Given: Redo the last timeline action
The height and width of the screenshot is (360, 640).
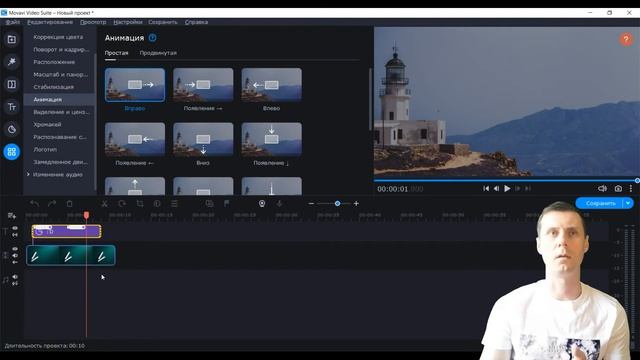Looking at the screenshot, I should click(x=52, y=203).
